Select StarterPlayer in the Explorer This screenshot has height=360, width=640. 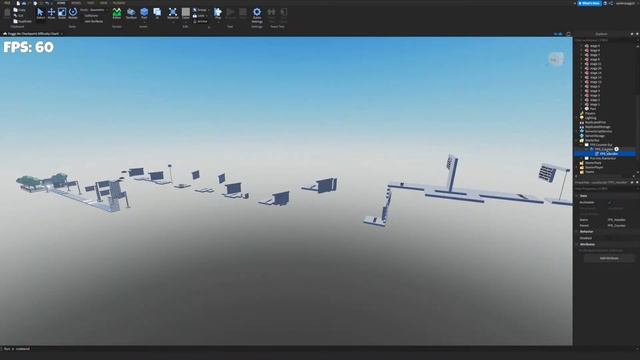pyautogui.click(x=594, y=167)
